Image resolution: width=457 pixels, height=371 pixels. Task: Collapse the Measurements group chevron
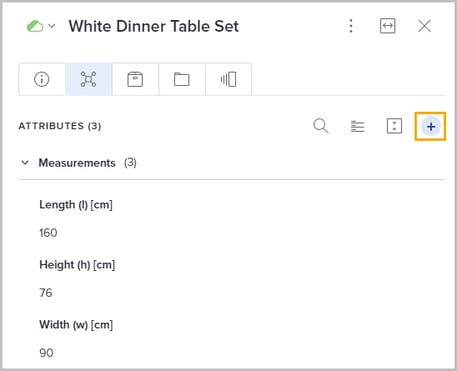tap(25, 163)
